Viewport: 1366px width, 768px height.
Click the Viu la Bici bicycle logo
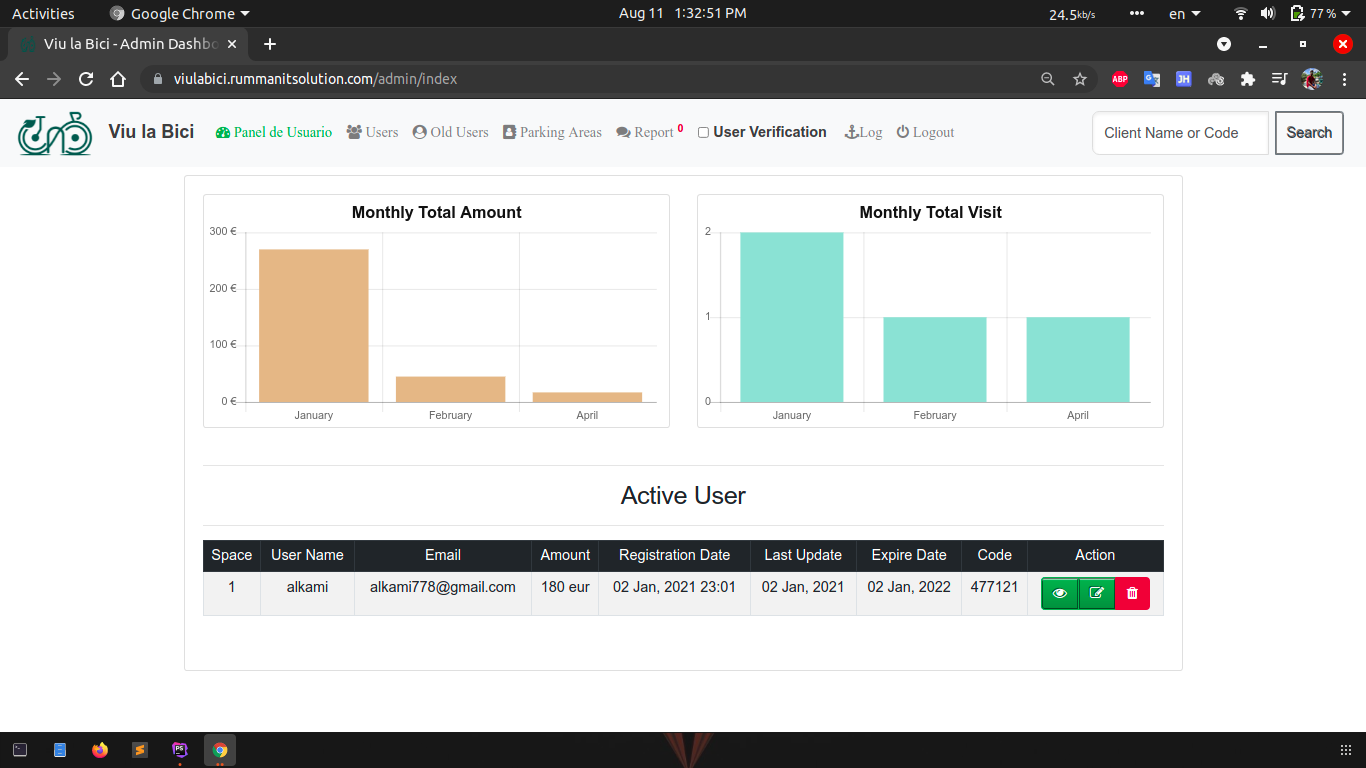tap(55, 133)
